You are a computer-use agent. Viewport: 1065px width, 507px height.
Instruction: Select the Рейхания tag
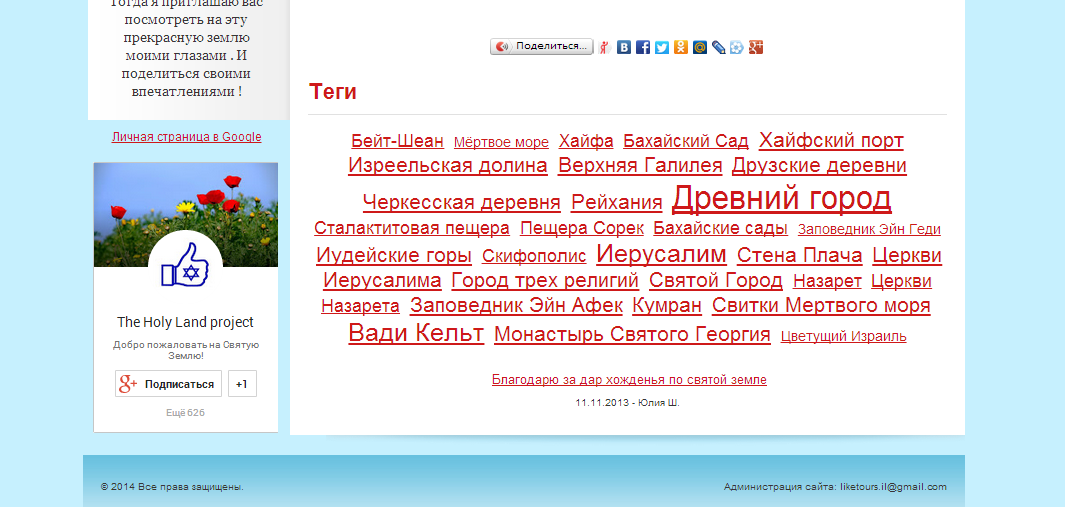tap(617, 203)
